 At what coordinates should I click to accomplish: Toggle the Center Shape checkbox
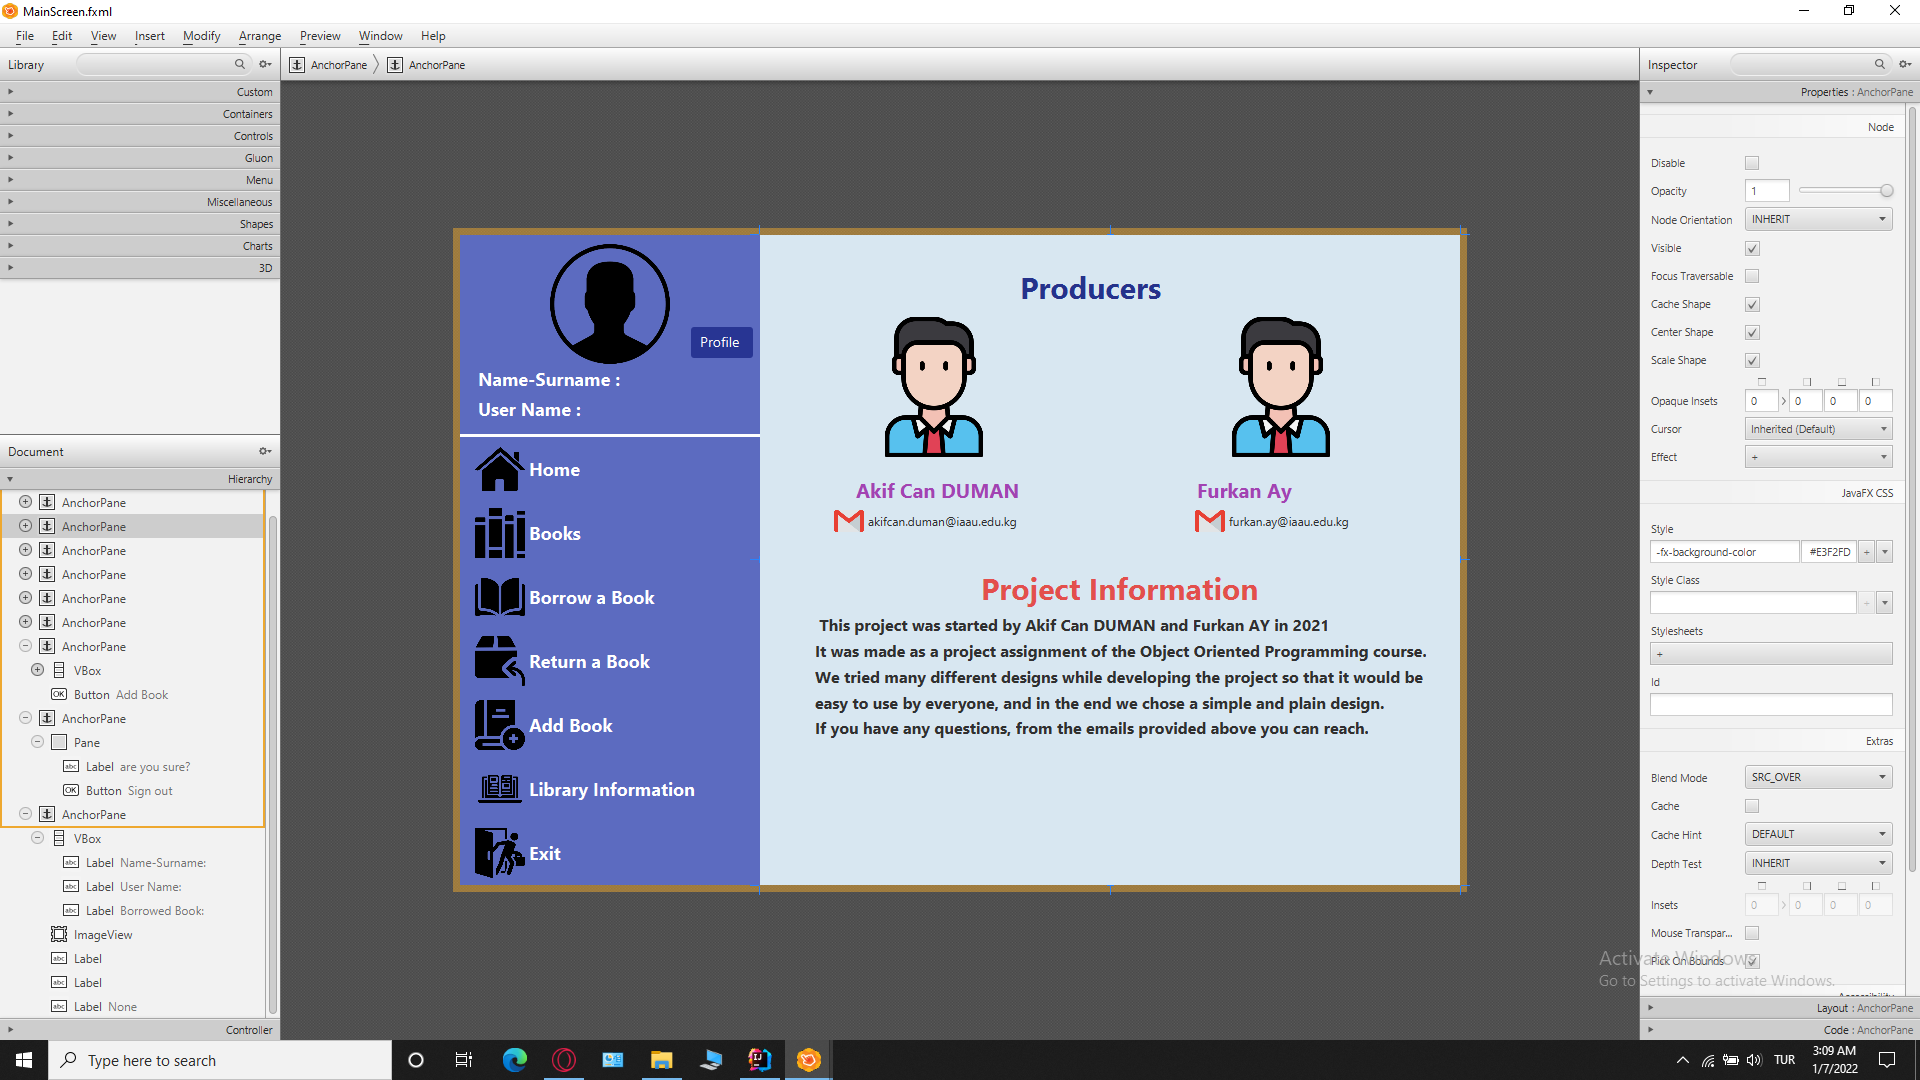click(x=1752, y=332)
